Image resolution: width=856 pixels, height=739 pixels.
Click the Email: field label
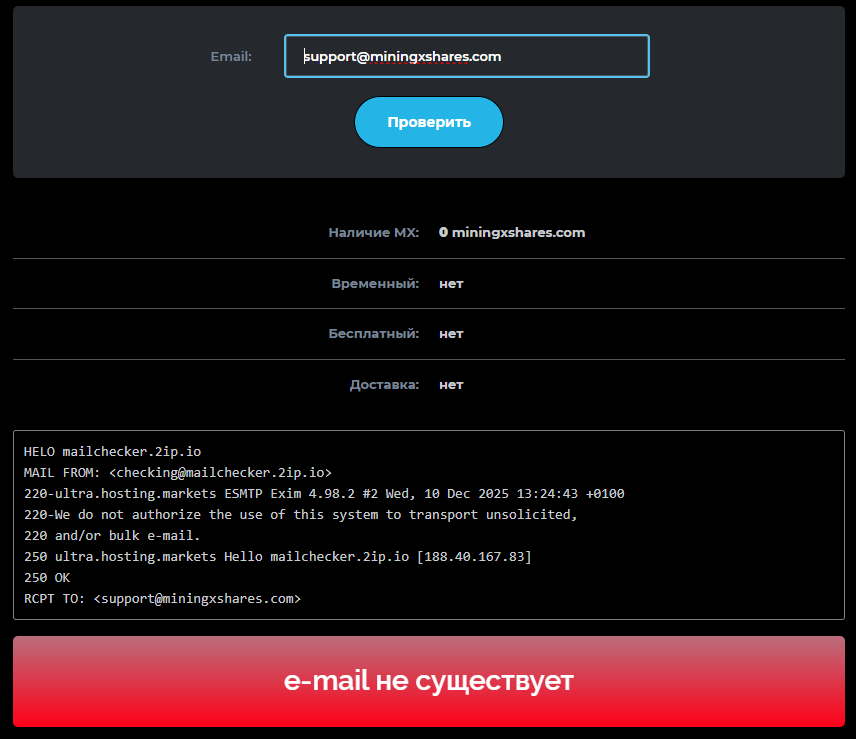[x=231, y=56]
